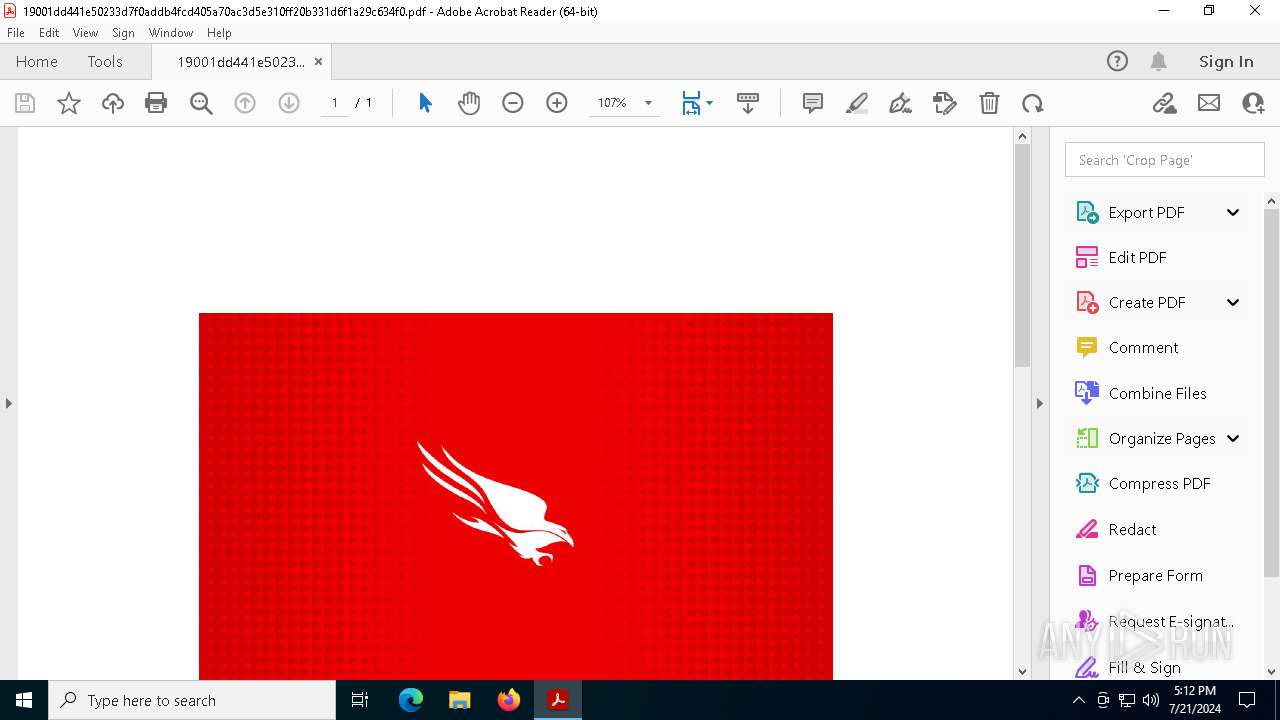The height and width of the screenshot is (720, 1280).
Task: Open the Sign document pen icon
Action: [x=900, y=103]
